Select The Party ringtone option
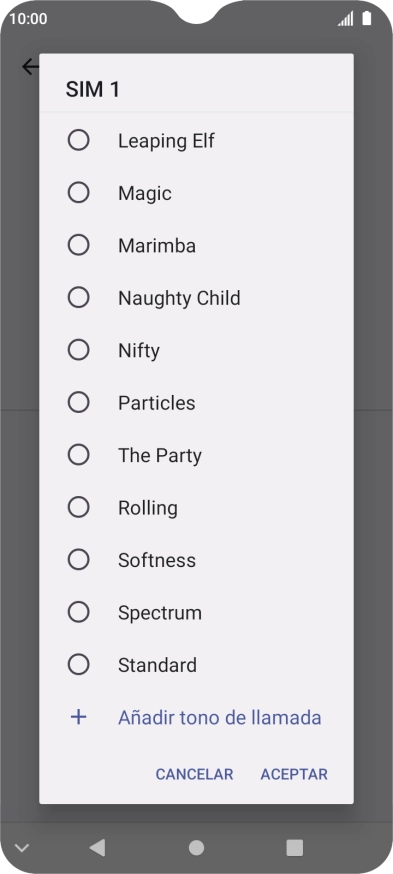This screenshot has height=874, width=393. coord(196,455)
